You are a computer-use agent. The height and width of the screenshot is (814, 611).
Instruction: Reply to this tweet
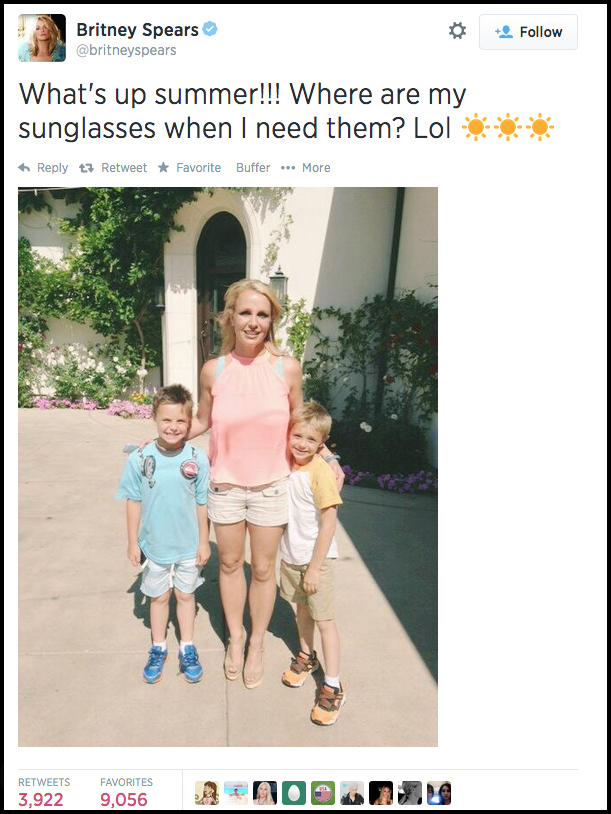(43, 168)
